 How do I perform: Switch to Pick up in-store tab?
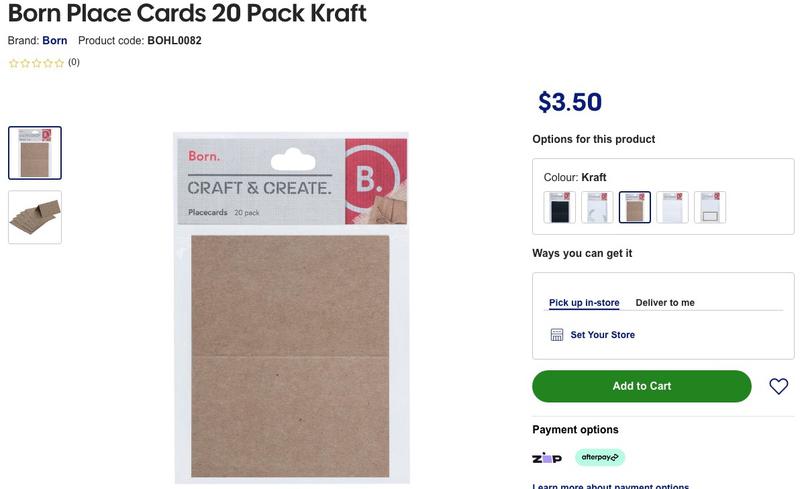[x=584, y=303]
